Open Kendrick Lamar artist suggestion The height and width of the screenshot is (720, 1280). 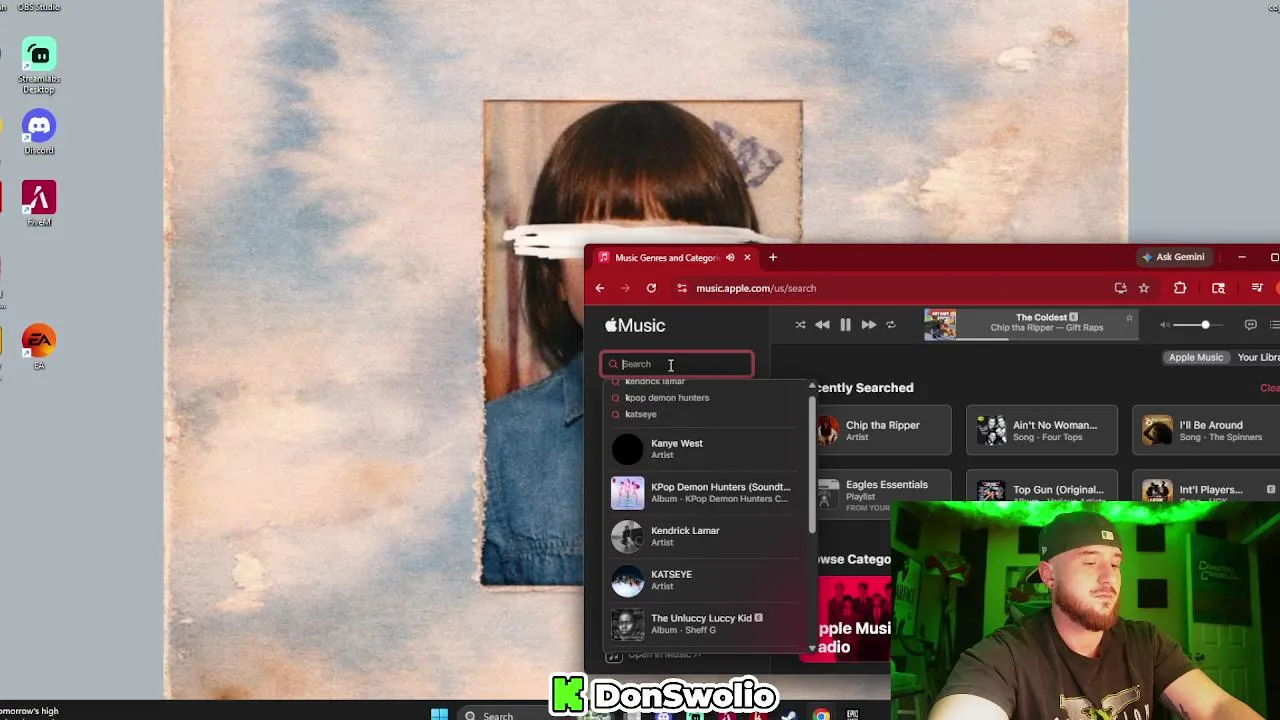click(x=705, y=537)
